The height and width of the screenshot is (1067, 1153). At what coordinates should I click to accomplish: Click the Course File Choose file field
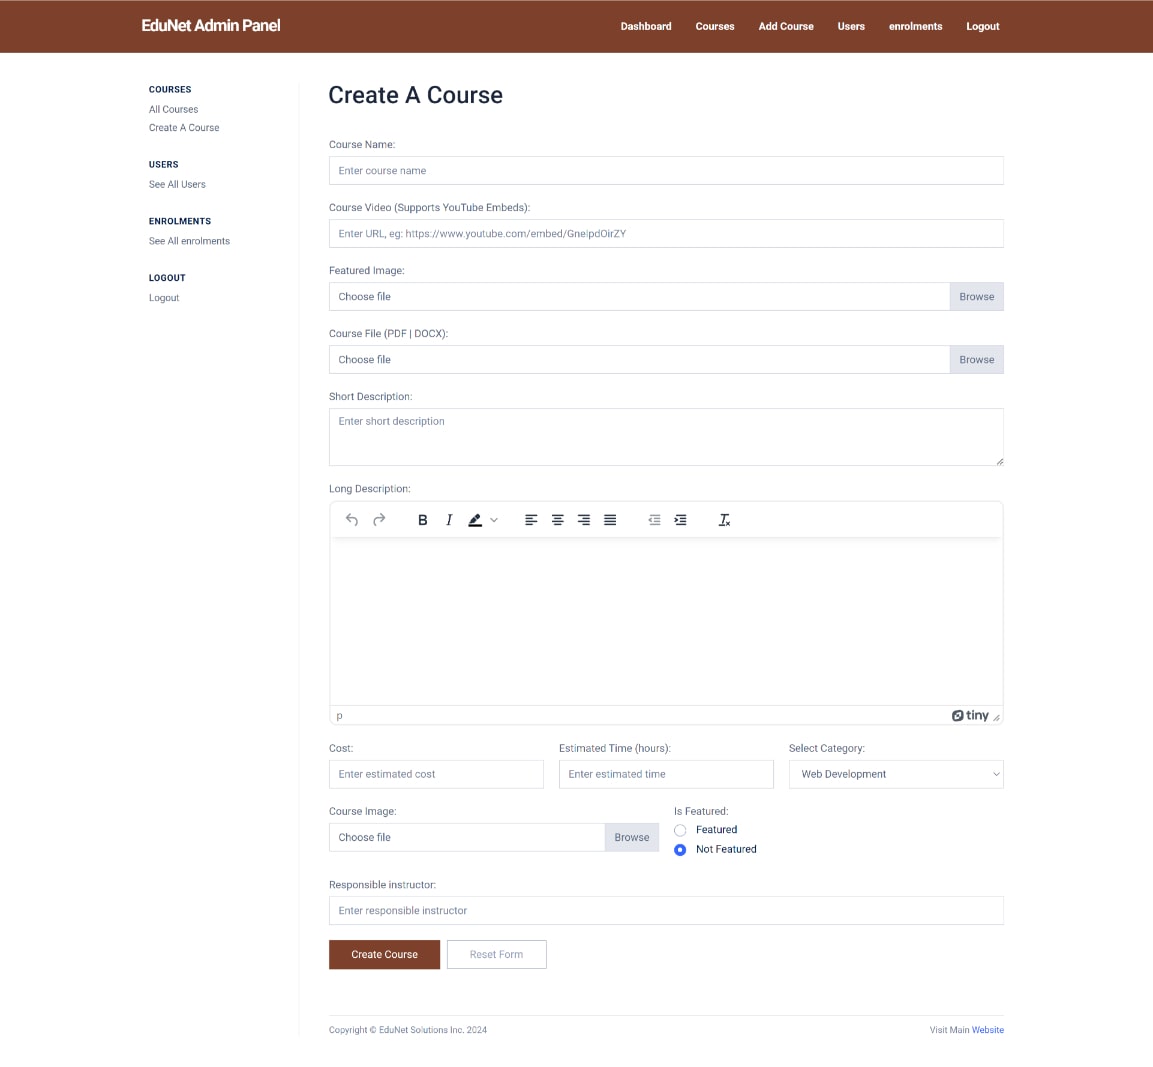click(639, 360)
